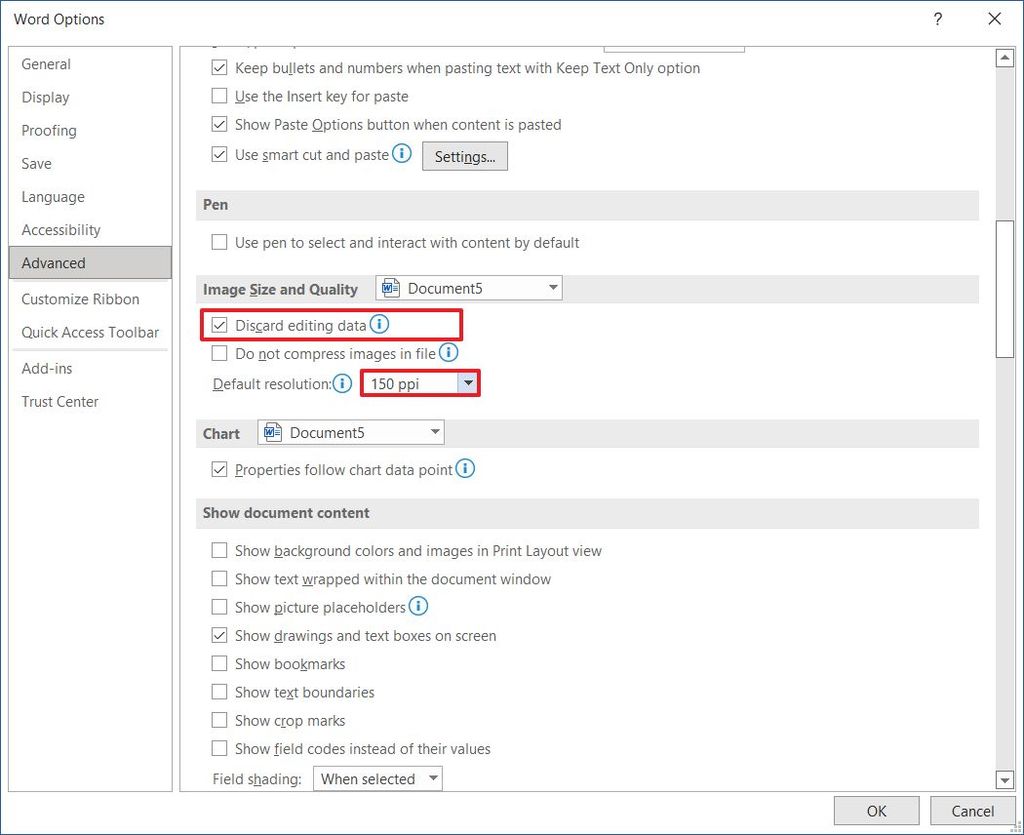Click the info icon after Properties follow chart data point
The height and width of the screenshot is (835, 1024).
tap(465, 470)
